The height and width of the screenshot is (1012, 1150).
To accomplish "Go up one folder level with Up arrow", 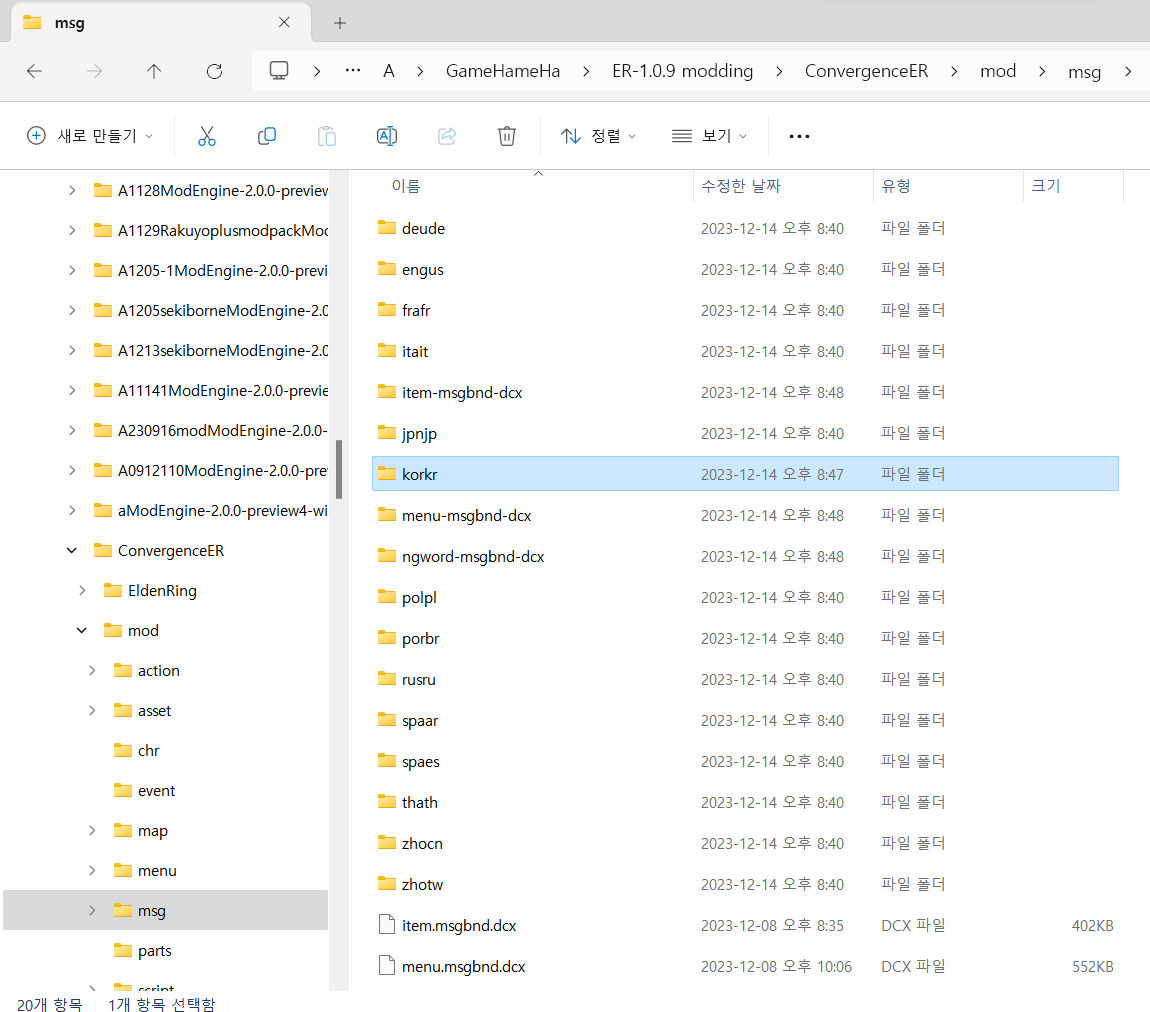I will [x=154, y=71].
